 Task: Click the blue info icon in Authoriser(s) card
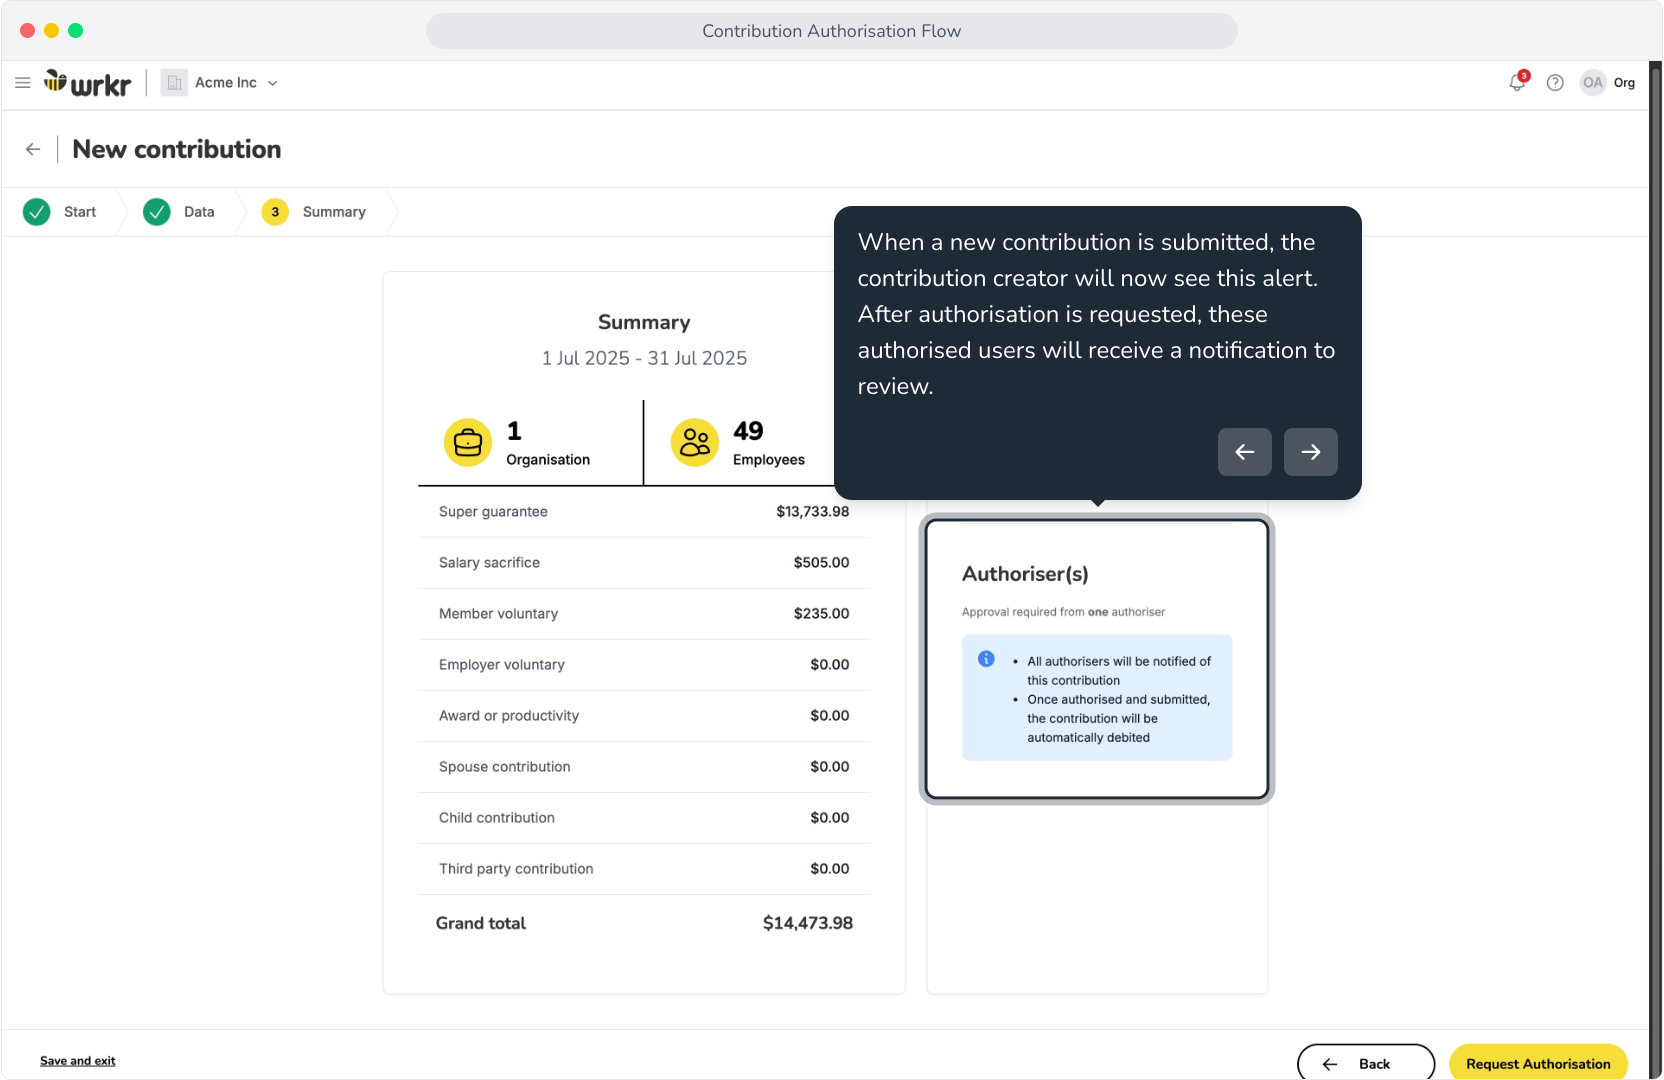[986, 659]
